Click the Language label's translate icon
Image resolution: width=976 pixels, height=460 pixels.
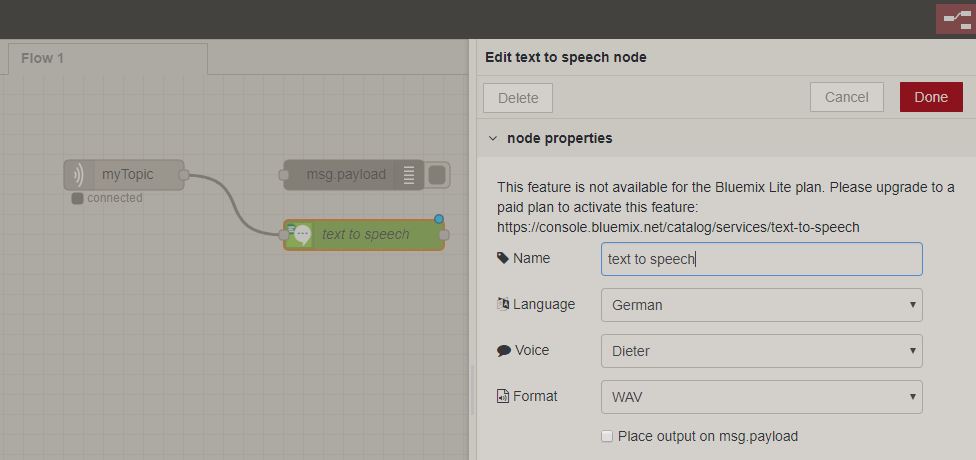tap(503, 304)
